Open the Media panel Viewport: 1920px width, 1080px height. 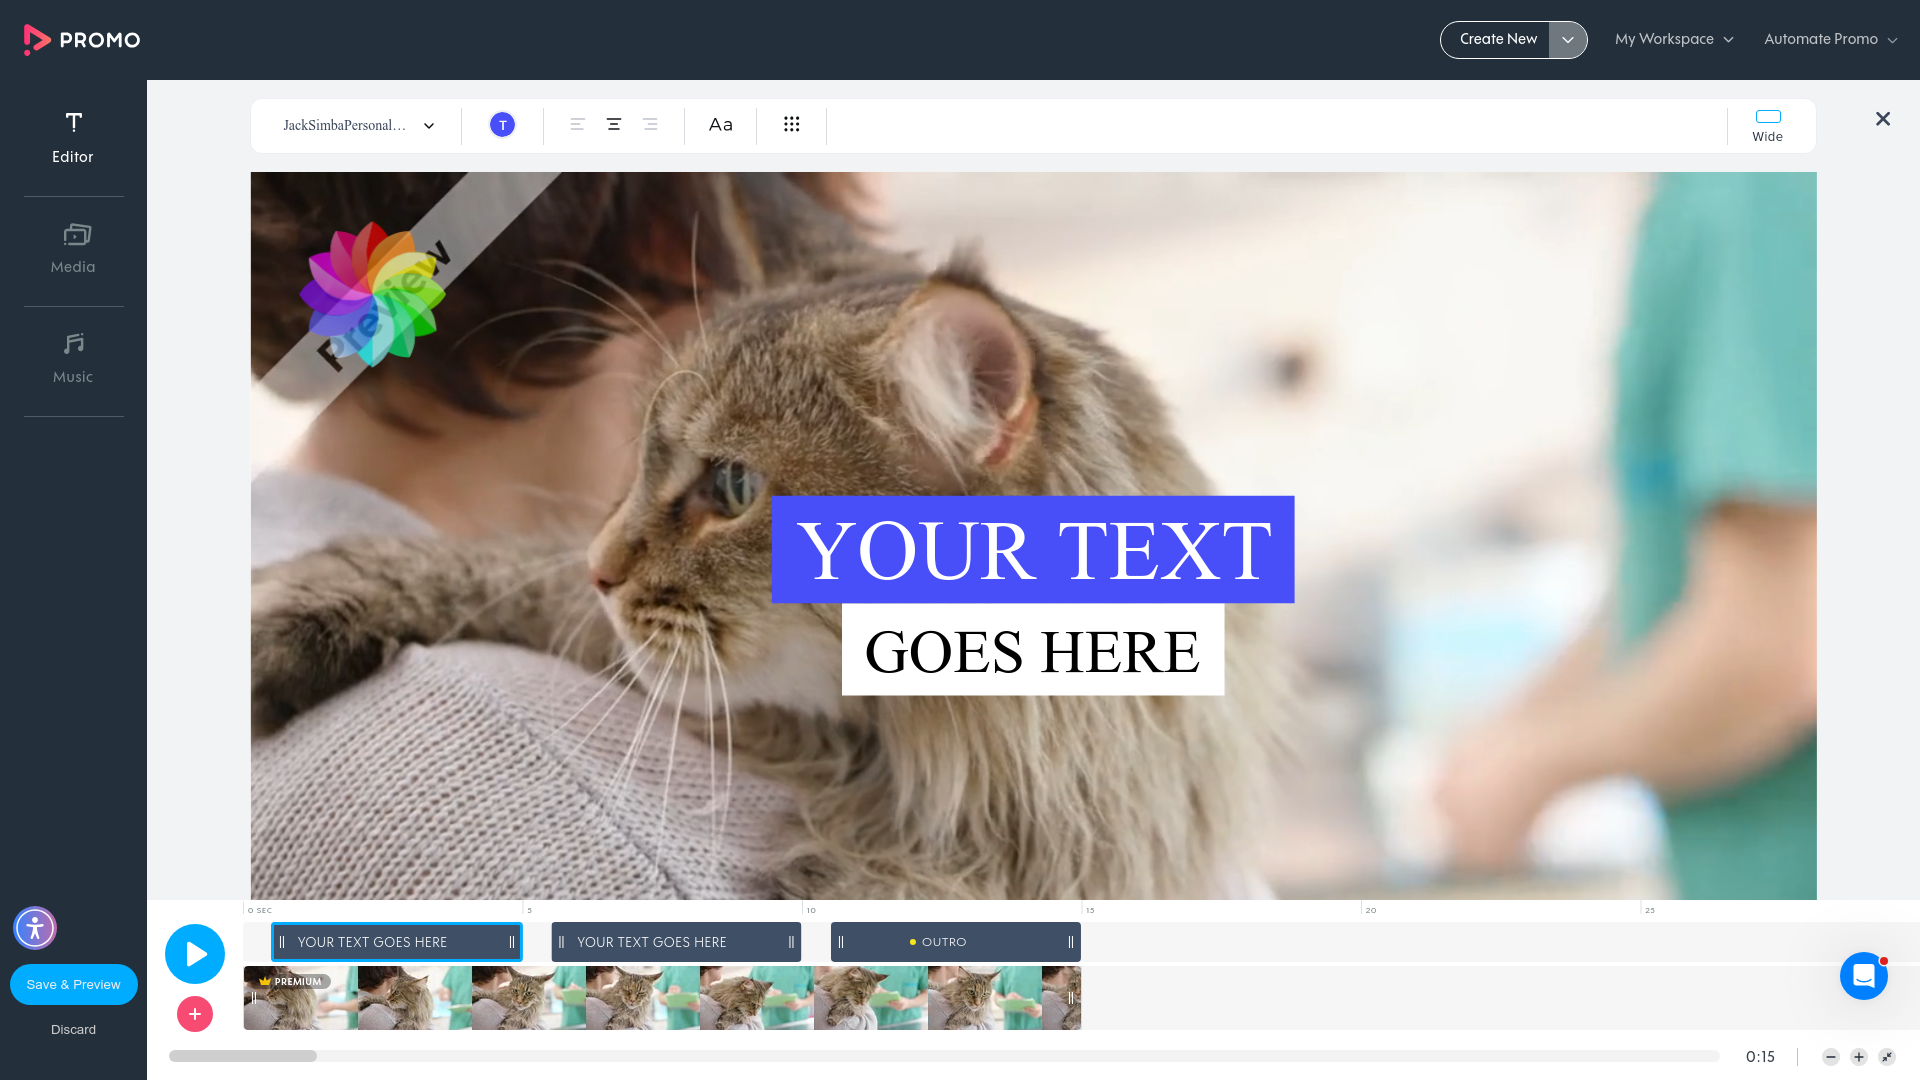(73, 249)
